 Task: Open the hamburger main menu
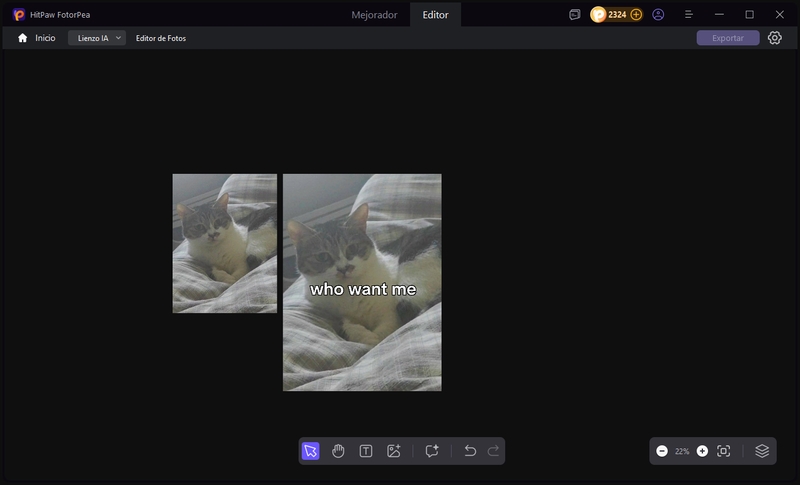[689, 15]
